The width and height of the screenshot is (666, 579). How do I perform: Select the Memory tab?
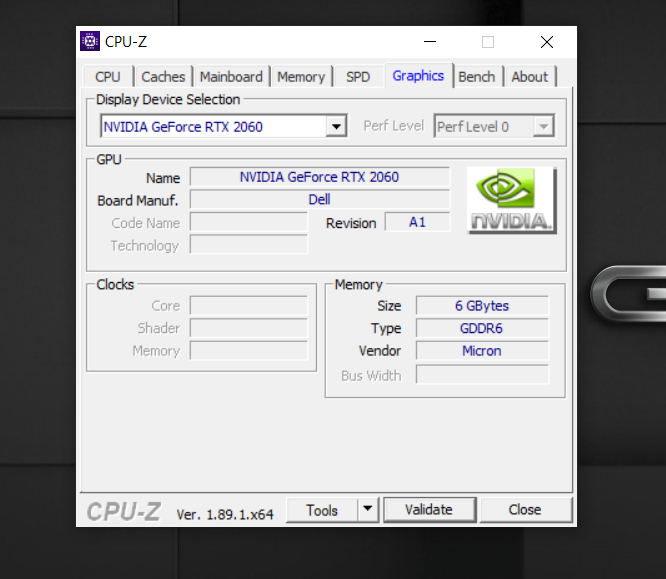301,77
